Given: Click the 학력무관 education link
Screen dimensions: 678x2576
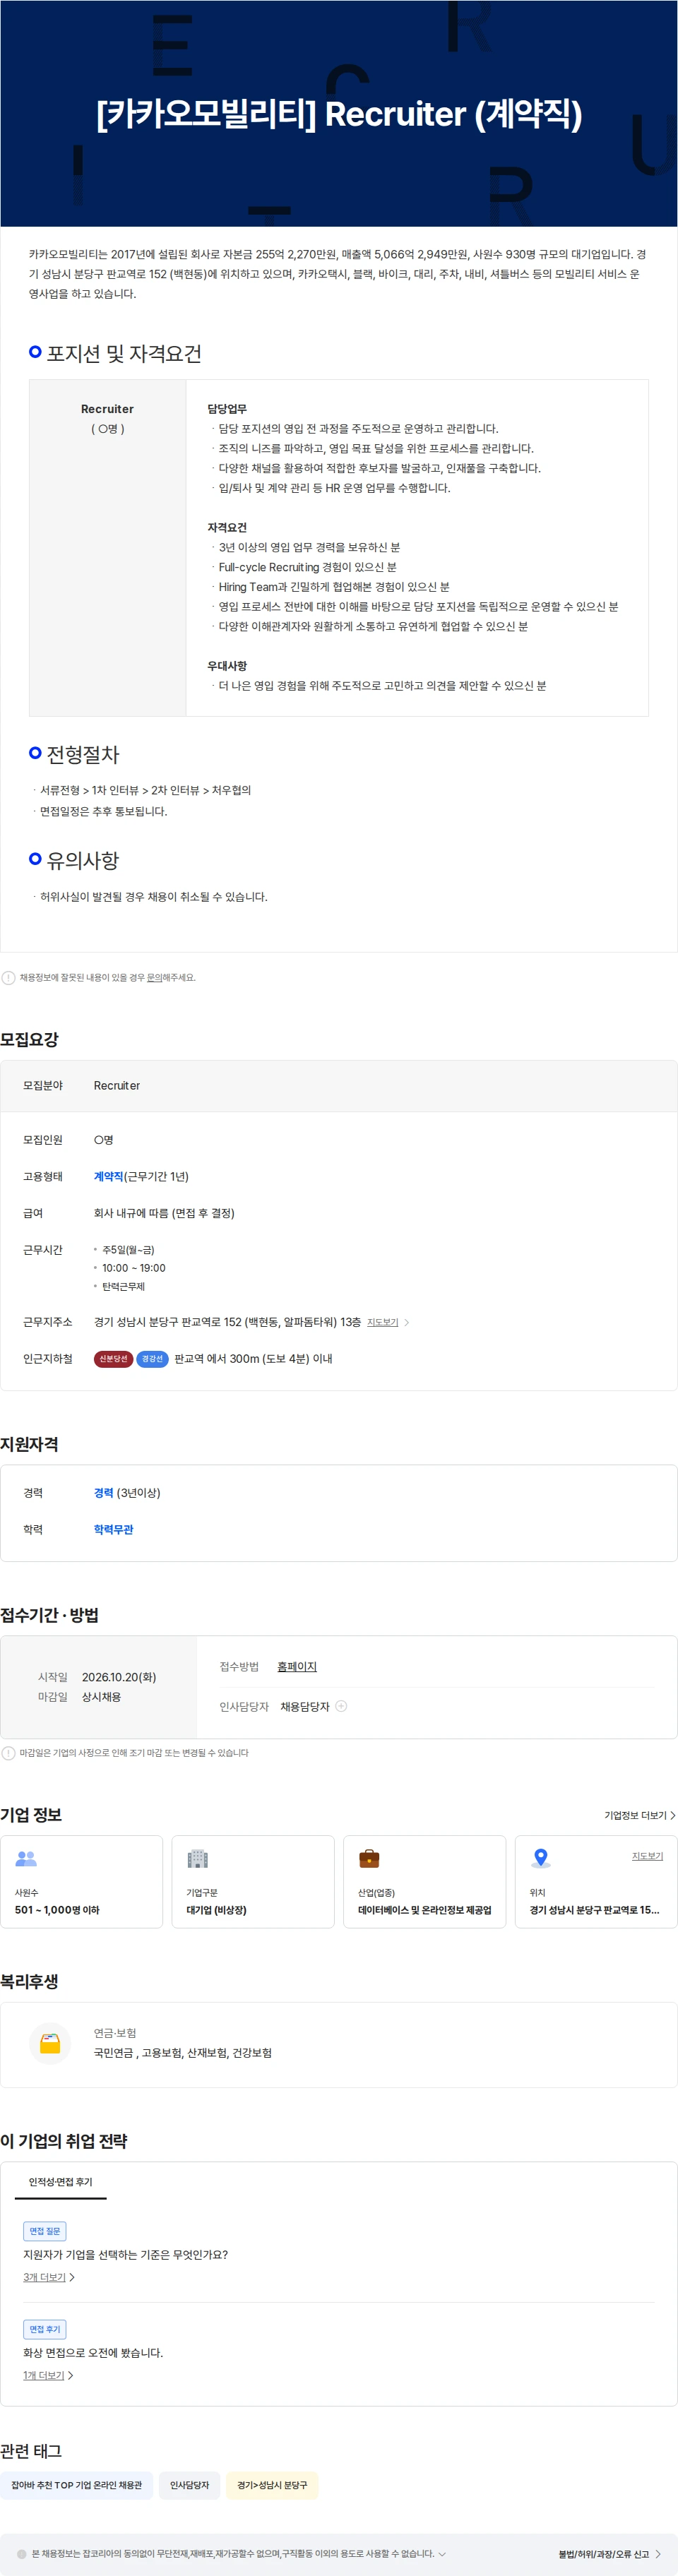Looking at the screenshot, I should 113,1529.
